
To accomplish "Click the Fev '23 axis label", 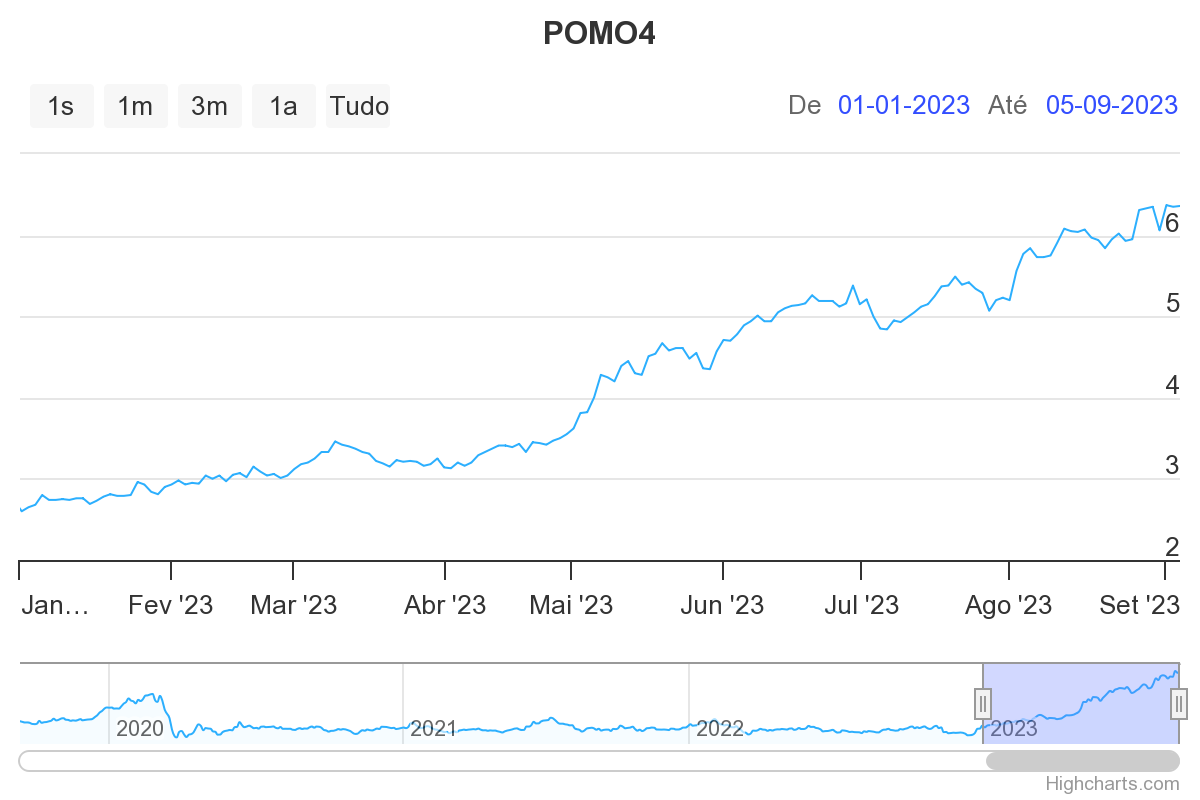I will pyautogui.click(x=171, y=605).
